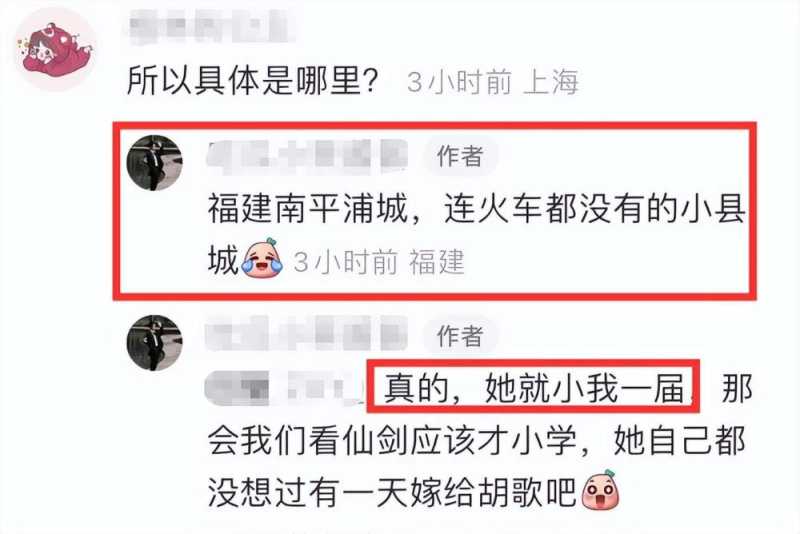Select the comment 所以具体是哪里?
This screenshot has width=800, height=534.
pos(253,81)
